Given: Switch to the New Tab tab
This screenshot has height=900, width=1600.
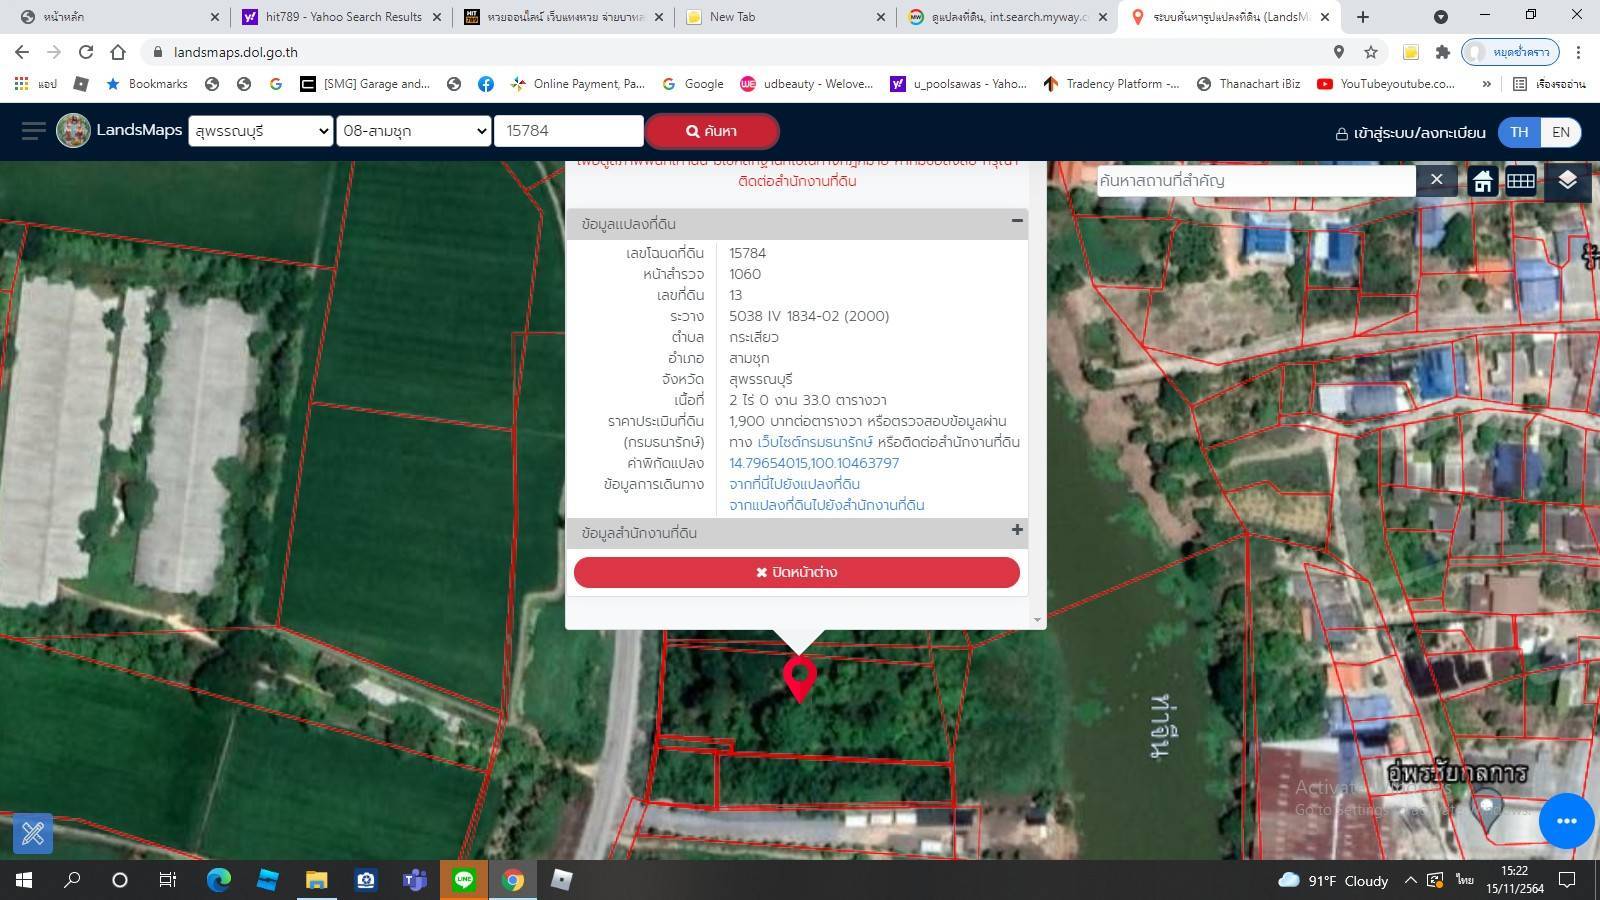Looking at the screenshot, I should pyautogui.click(x=786, y=17).
